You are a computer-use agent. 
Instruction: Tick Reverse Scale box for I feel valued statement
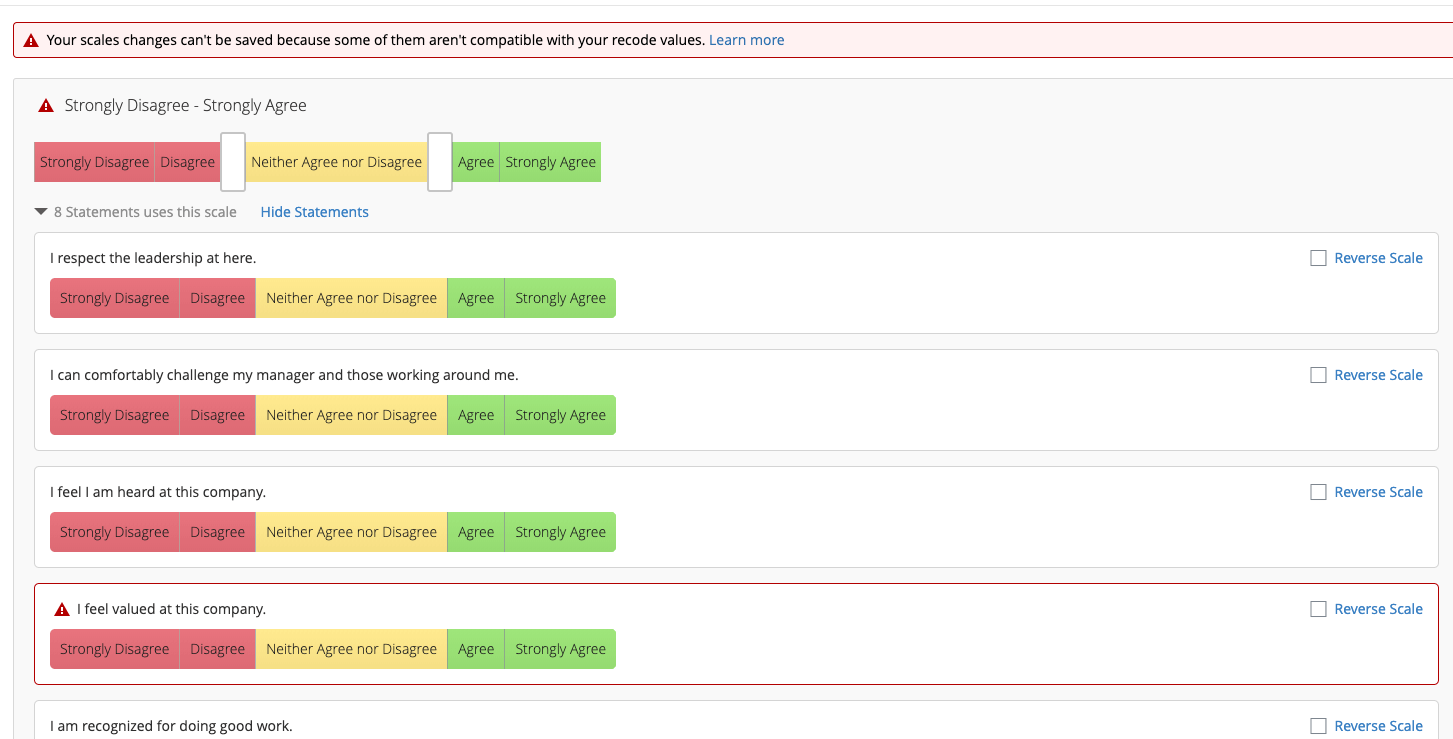tap(1318, 609)
